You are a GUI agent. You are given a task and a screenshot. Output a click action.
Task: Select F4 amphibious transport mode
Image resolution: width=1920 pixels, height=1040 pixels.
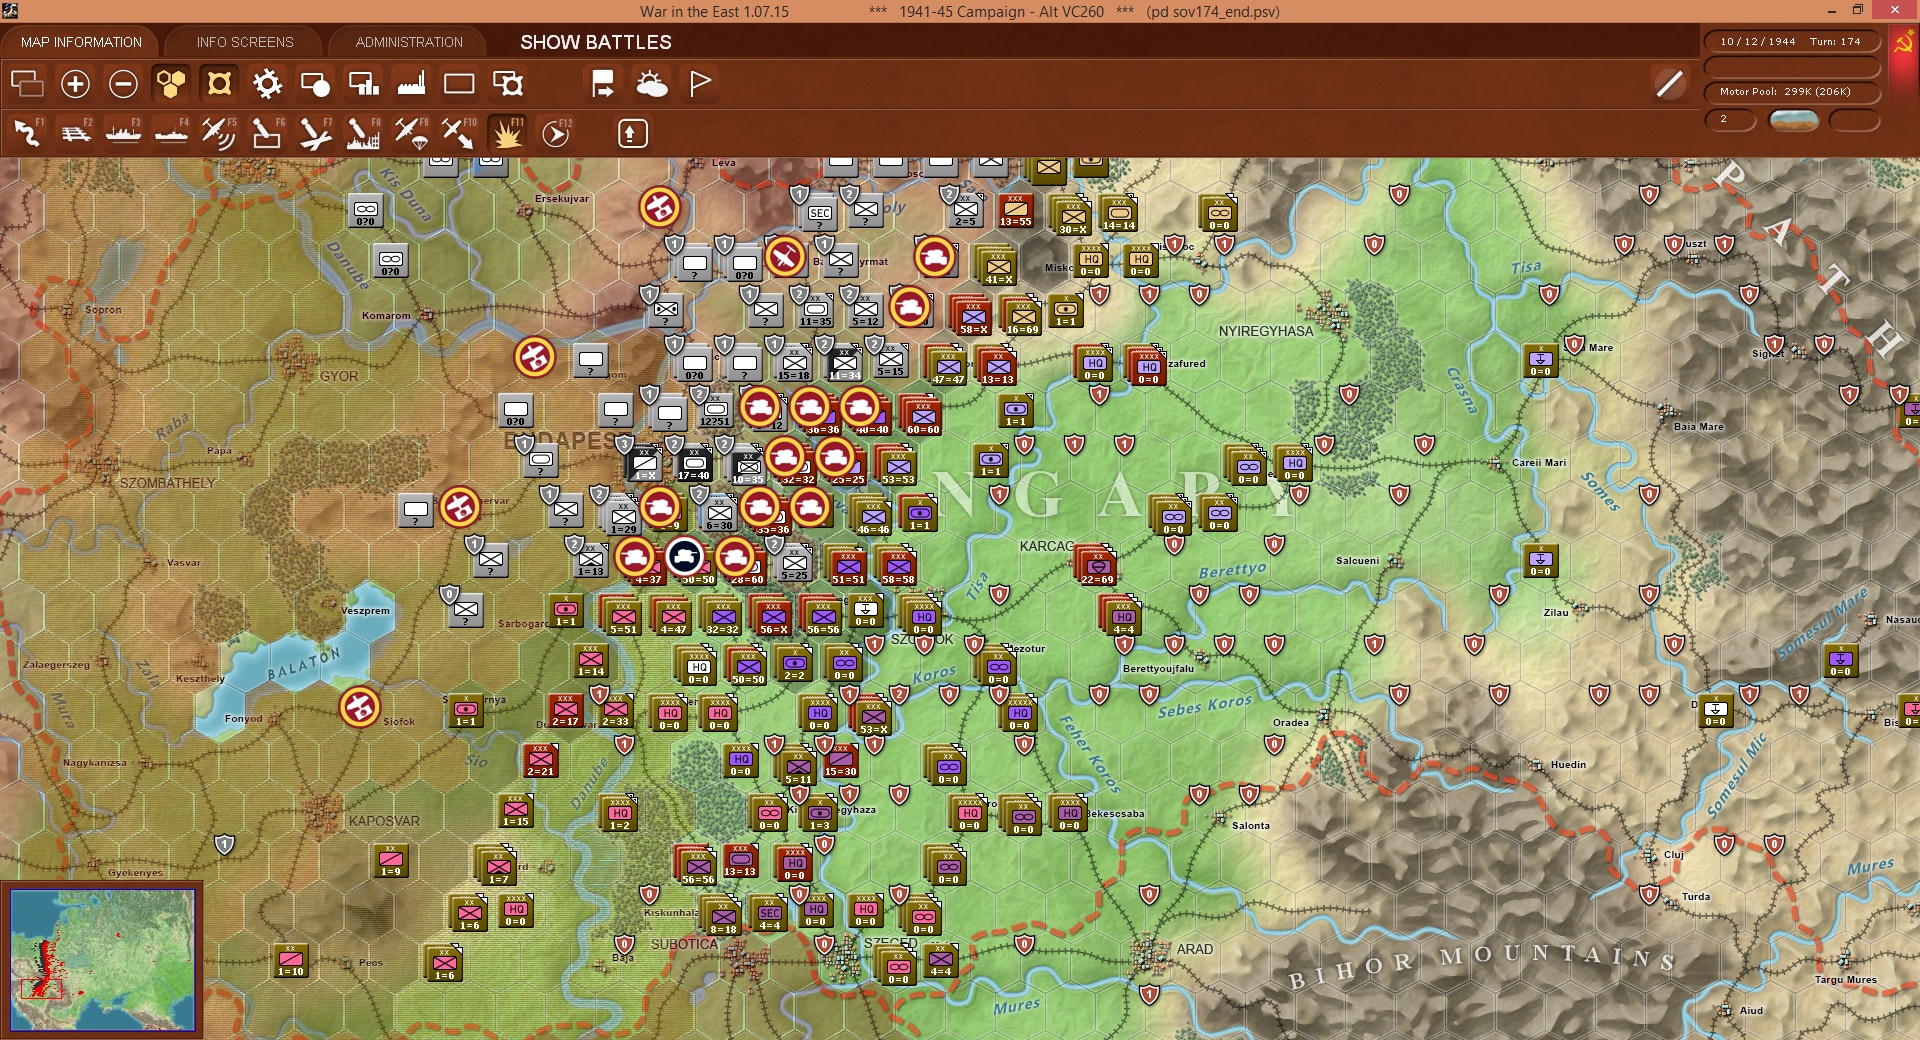point(172,133)
